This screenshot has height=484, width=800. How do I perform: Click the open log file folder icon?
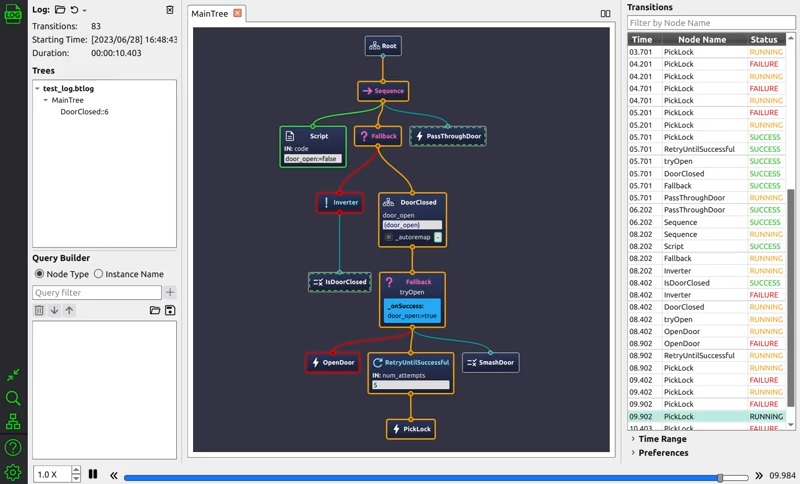pos(61,10)
